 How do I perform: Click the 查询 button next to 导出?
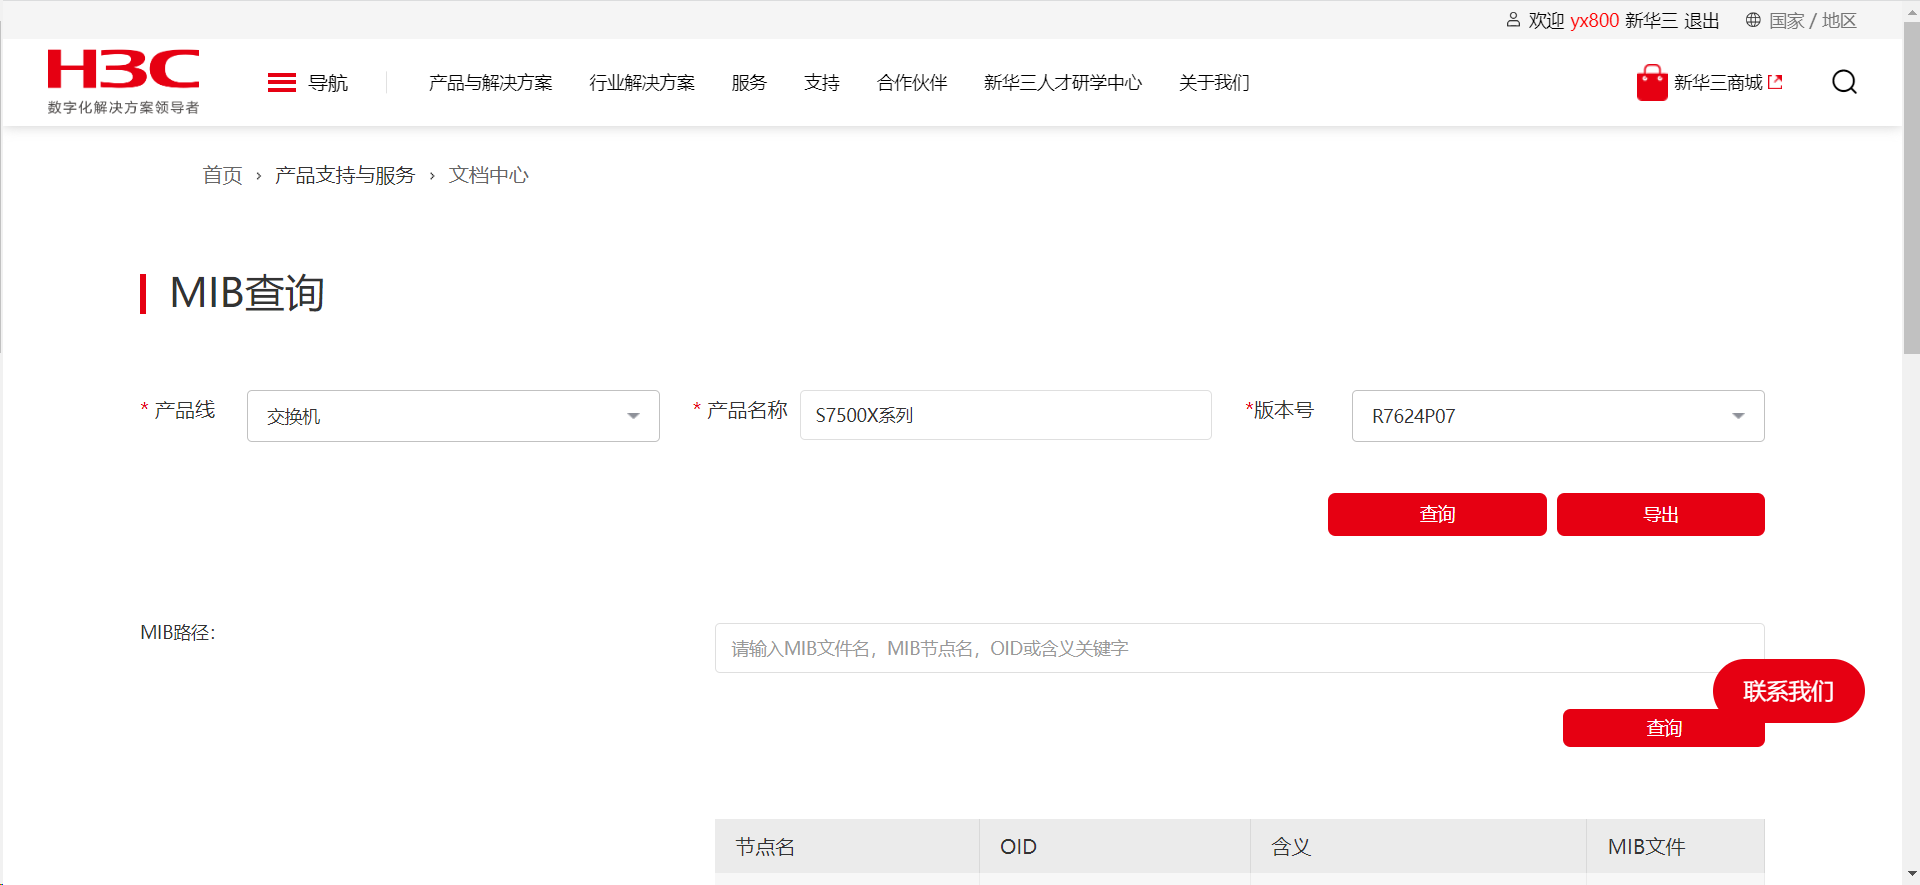pyautogui.click(x=1437, y=514)
